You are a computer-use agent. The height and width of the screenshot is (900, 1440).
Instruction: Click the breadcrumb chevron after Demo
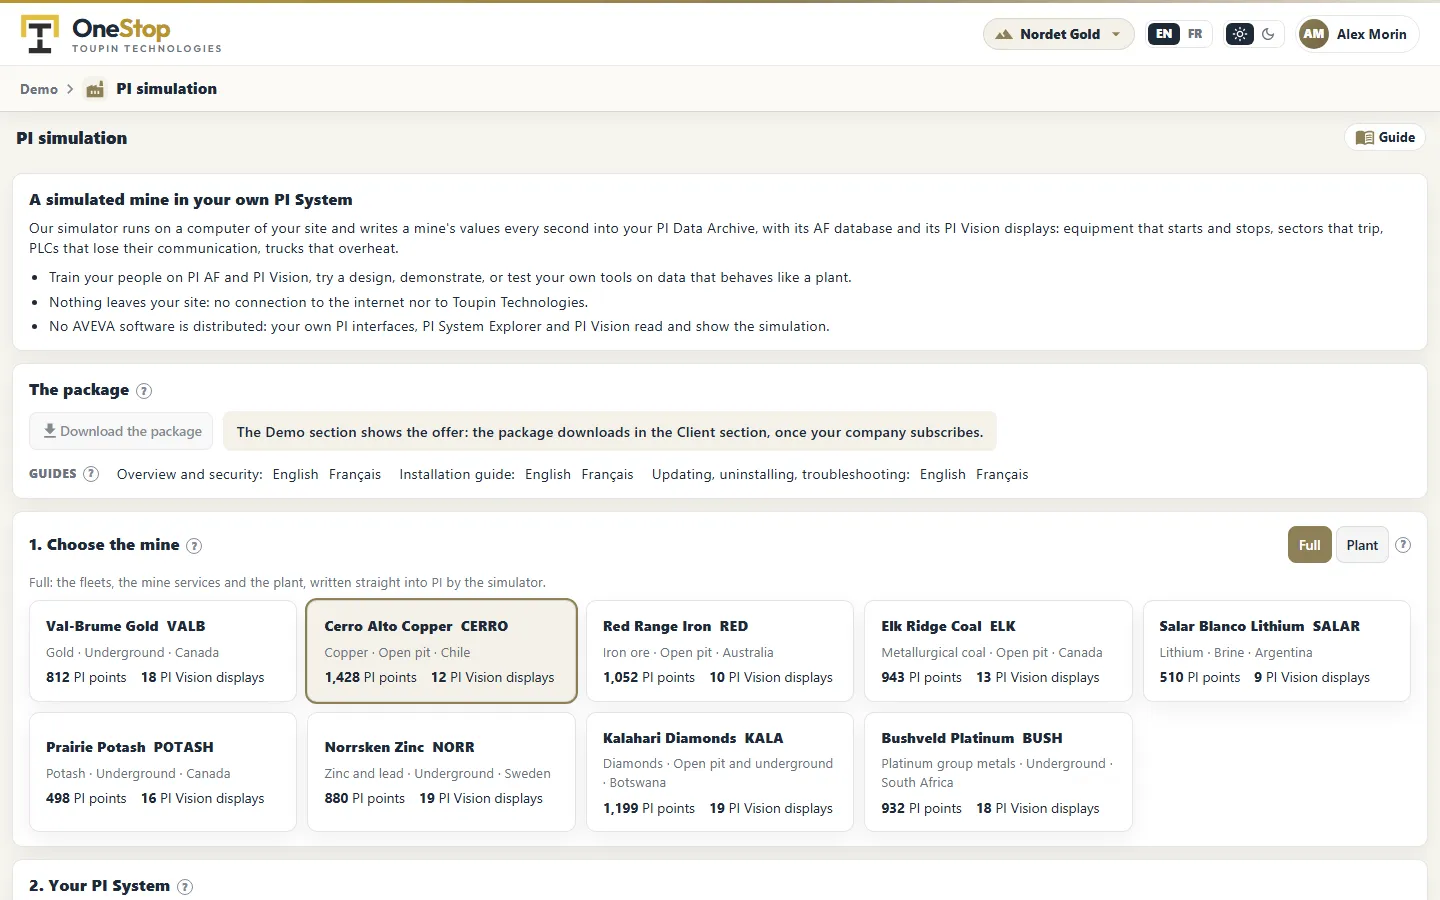coord(70,89)
